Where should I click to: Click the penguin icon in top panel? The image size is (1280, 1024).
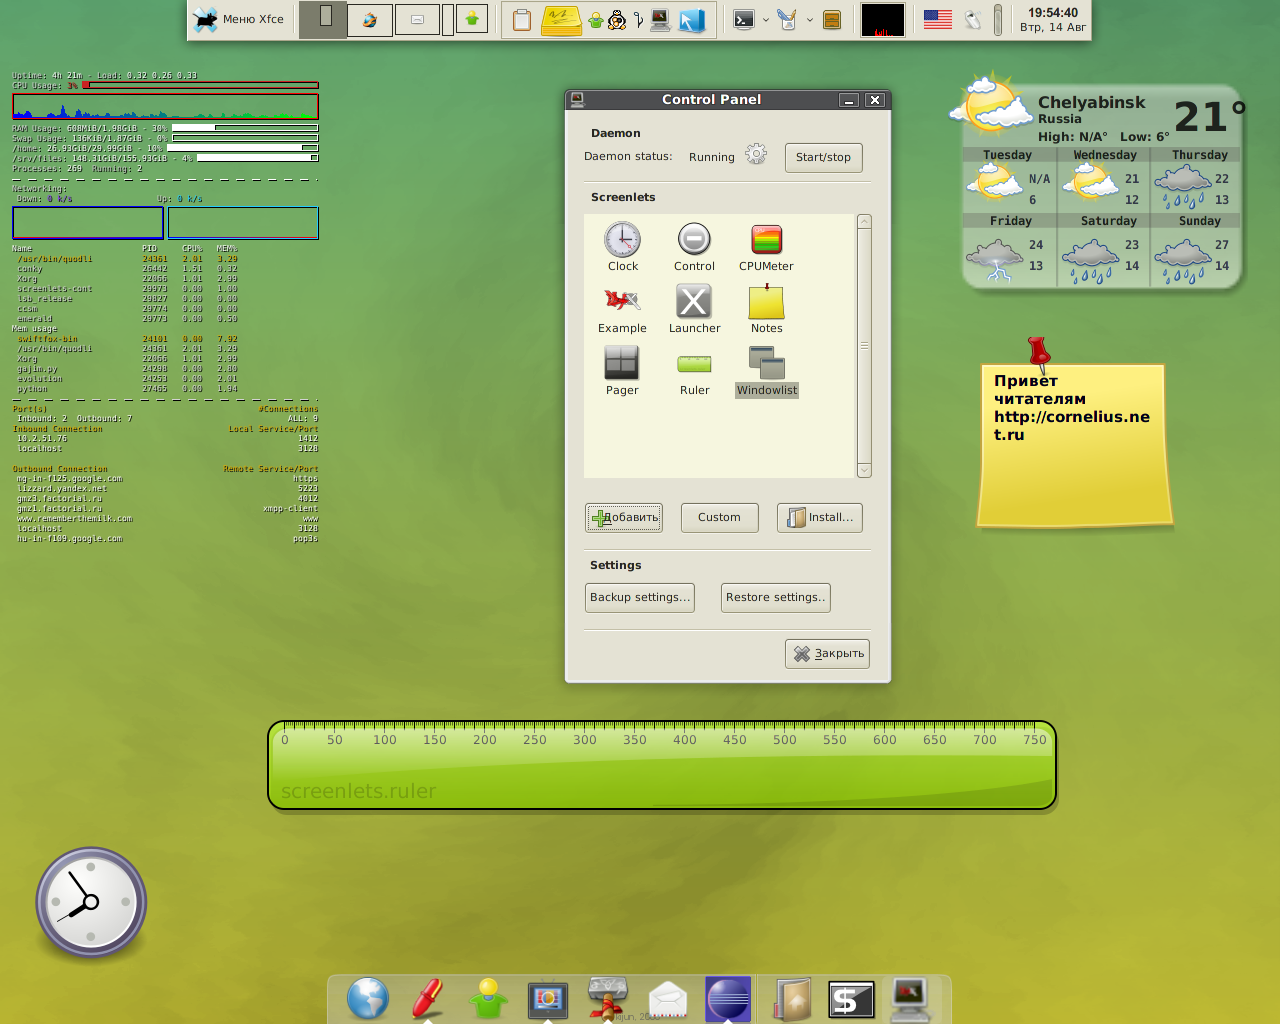617,19
